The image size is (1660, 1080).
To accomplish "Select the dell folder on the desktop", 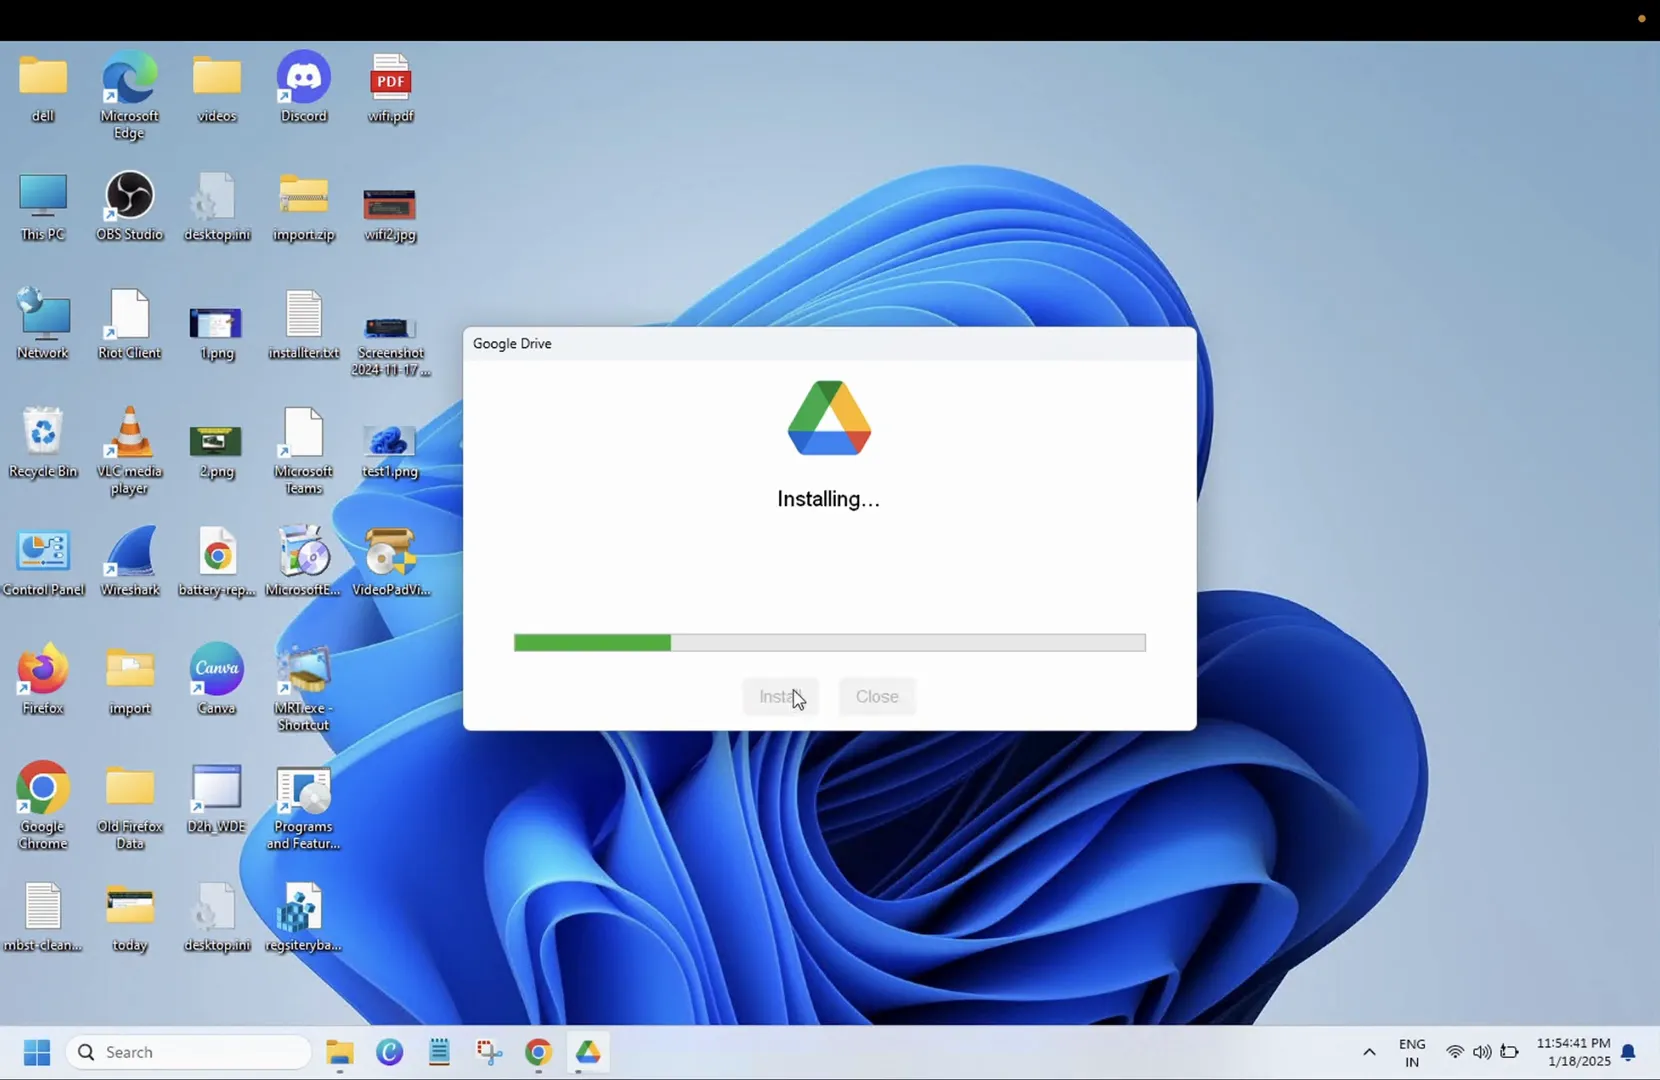I will click(43, 89).
